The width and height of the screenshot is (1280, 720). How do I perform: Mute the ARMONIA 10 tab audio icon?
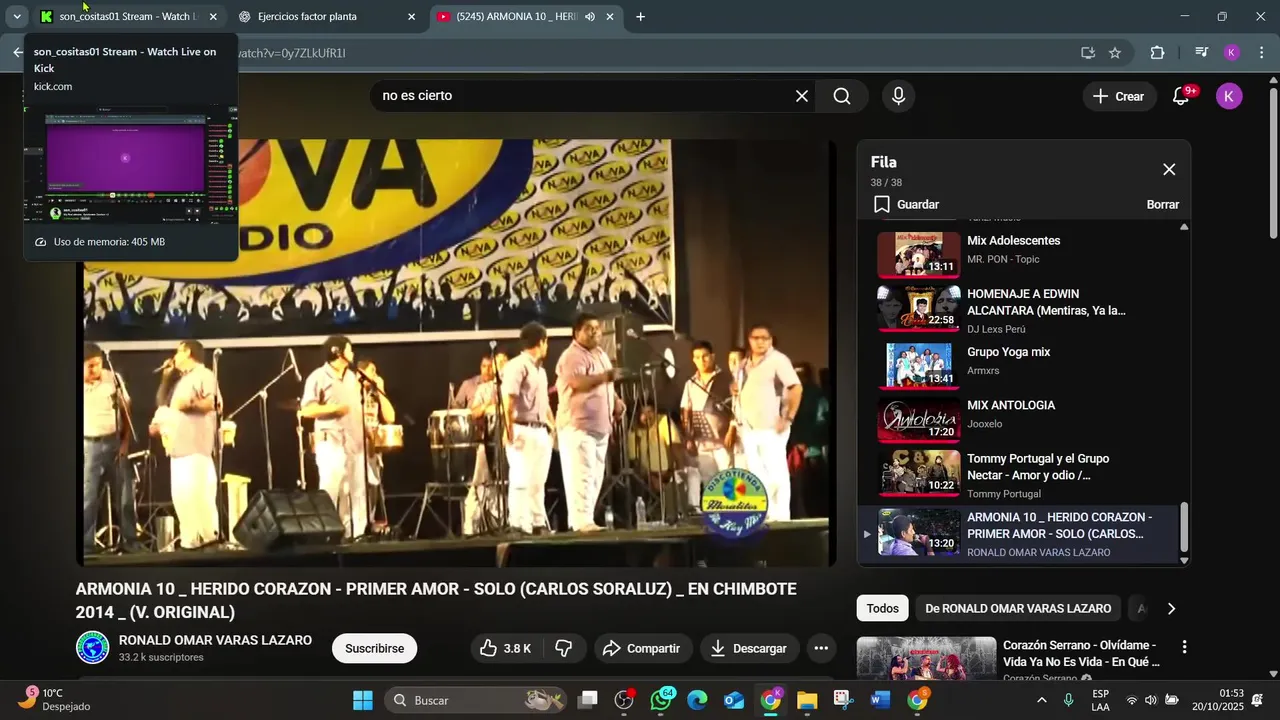coord(590,17)
